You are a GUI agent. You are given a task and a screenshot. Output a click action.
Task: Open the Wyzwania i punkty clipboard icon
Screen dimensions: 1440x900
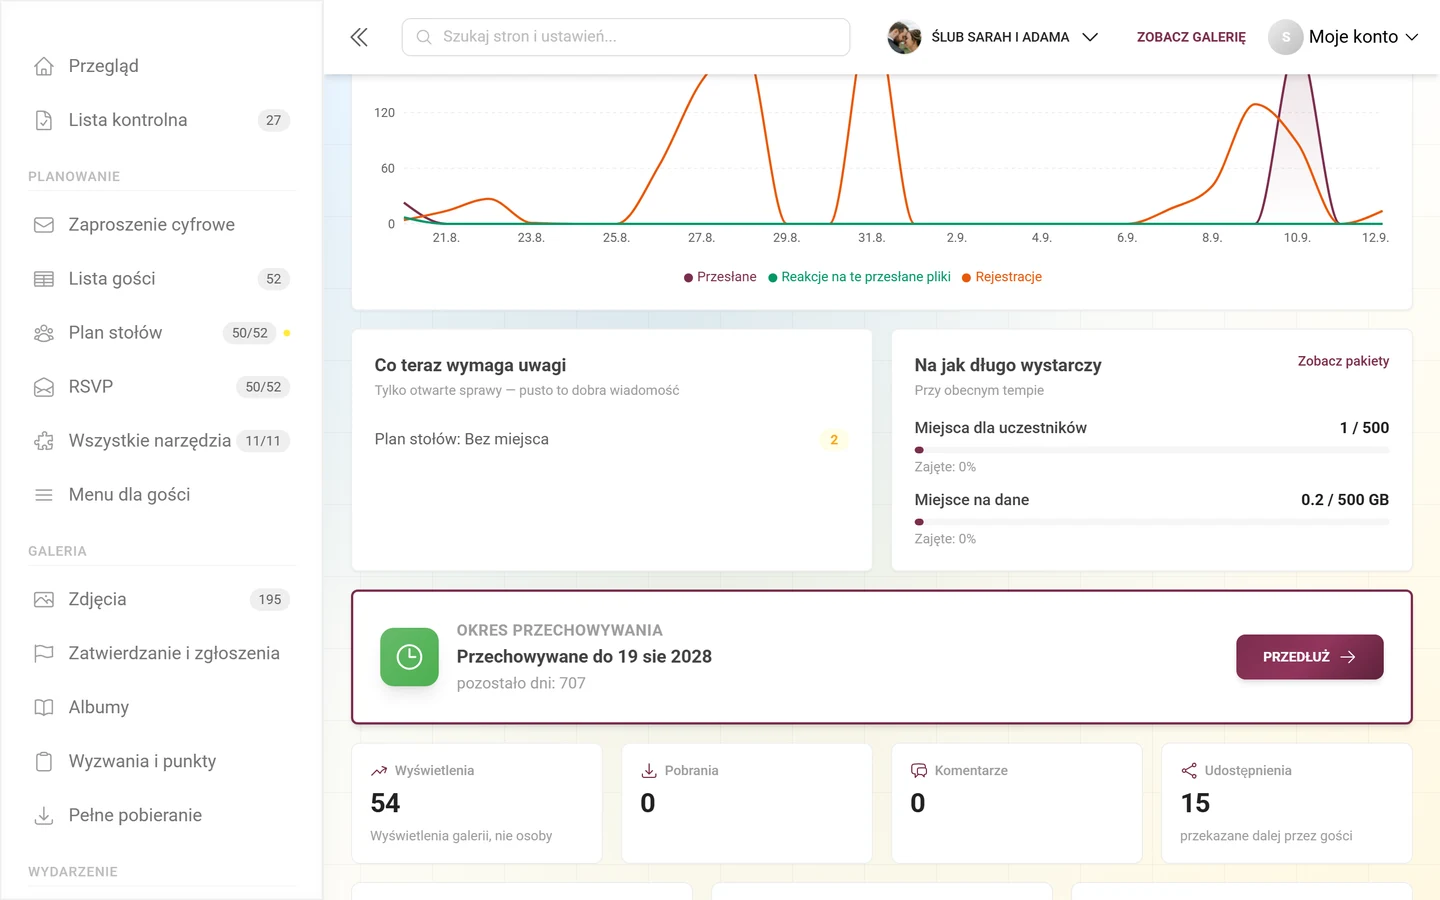pyautogui.click(x=44, y=762)
